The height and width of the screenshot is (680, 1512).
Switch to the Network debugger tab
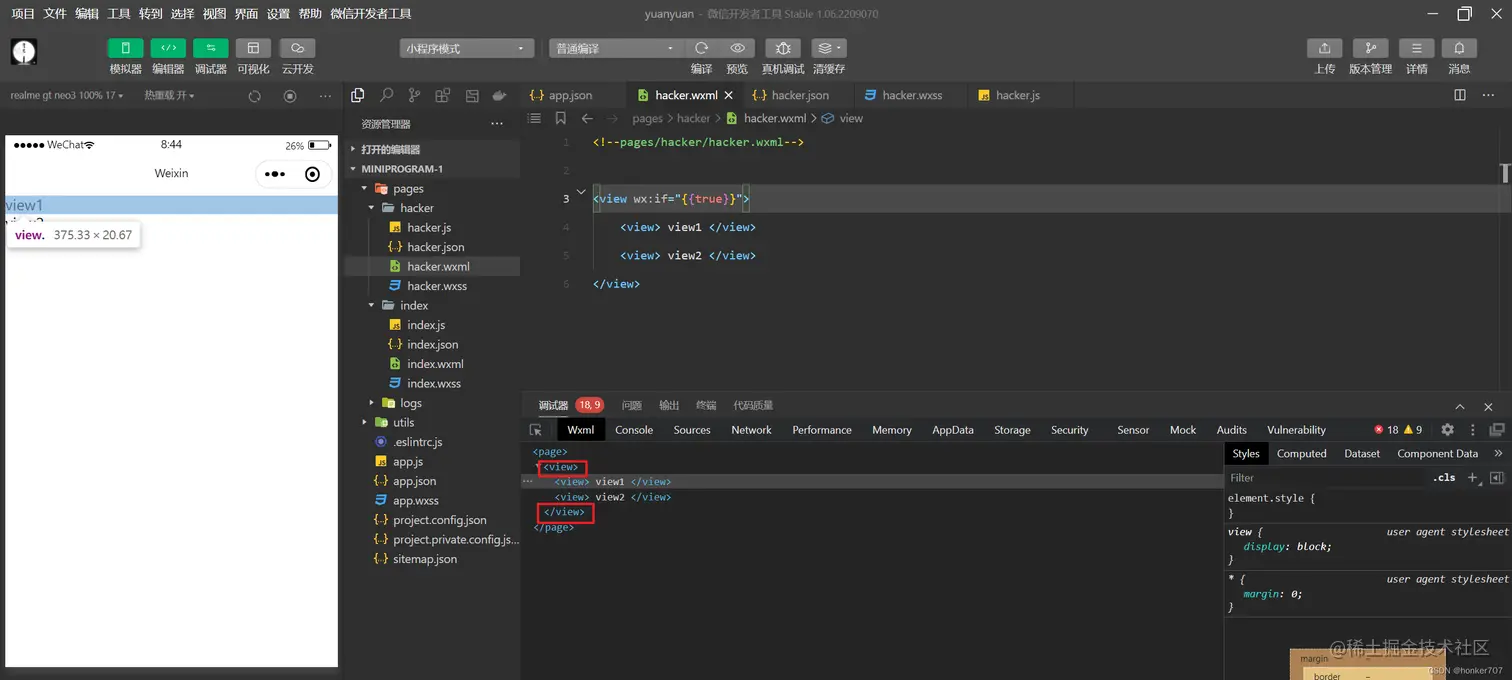tap(751, 430)
